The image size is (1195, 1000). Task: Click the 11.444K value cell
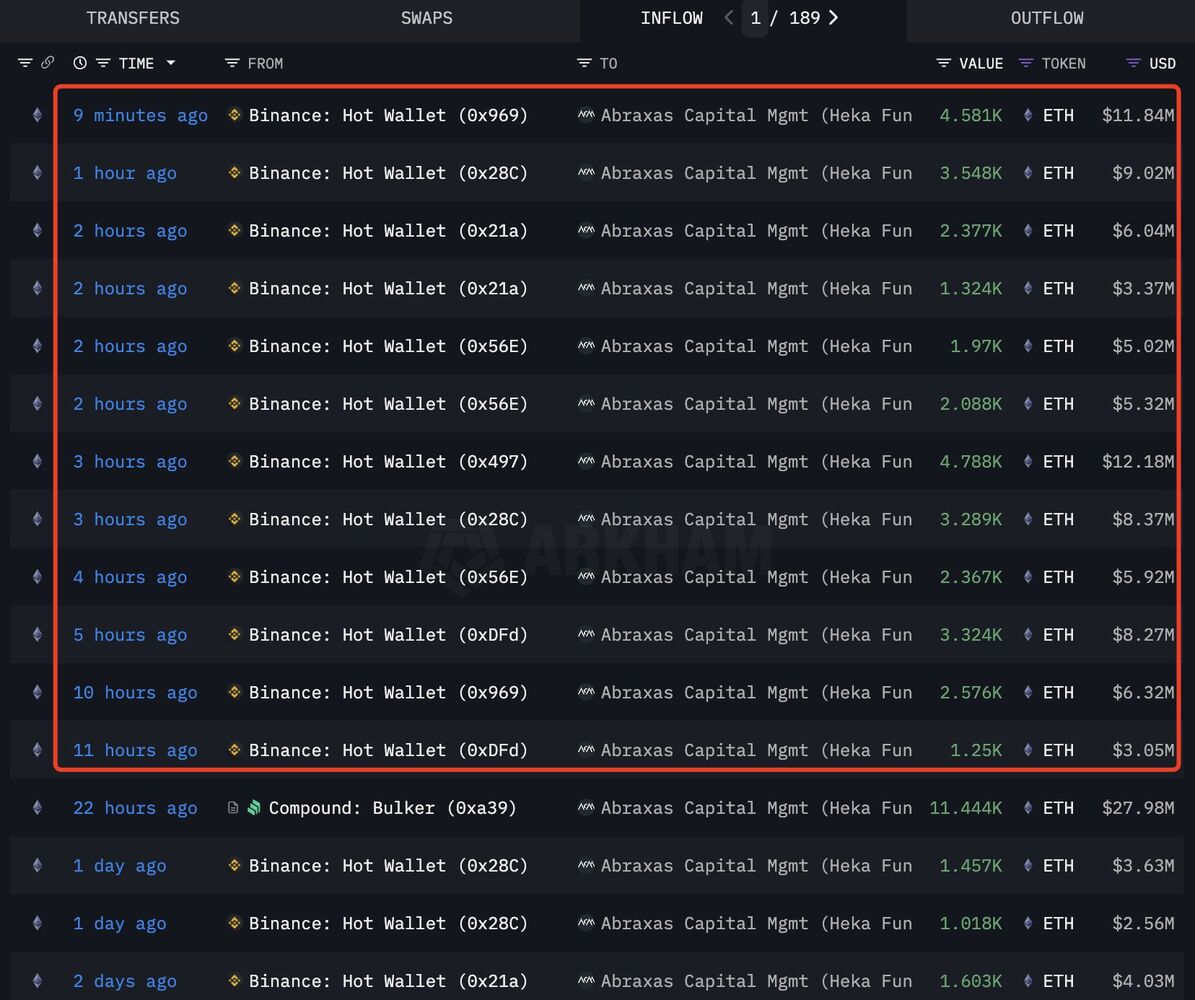[966, 808]
